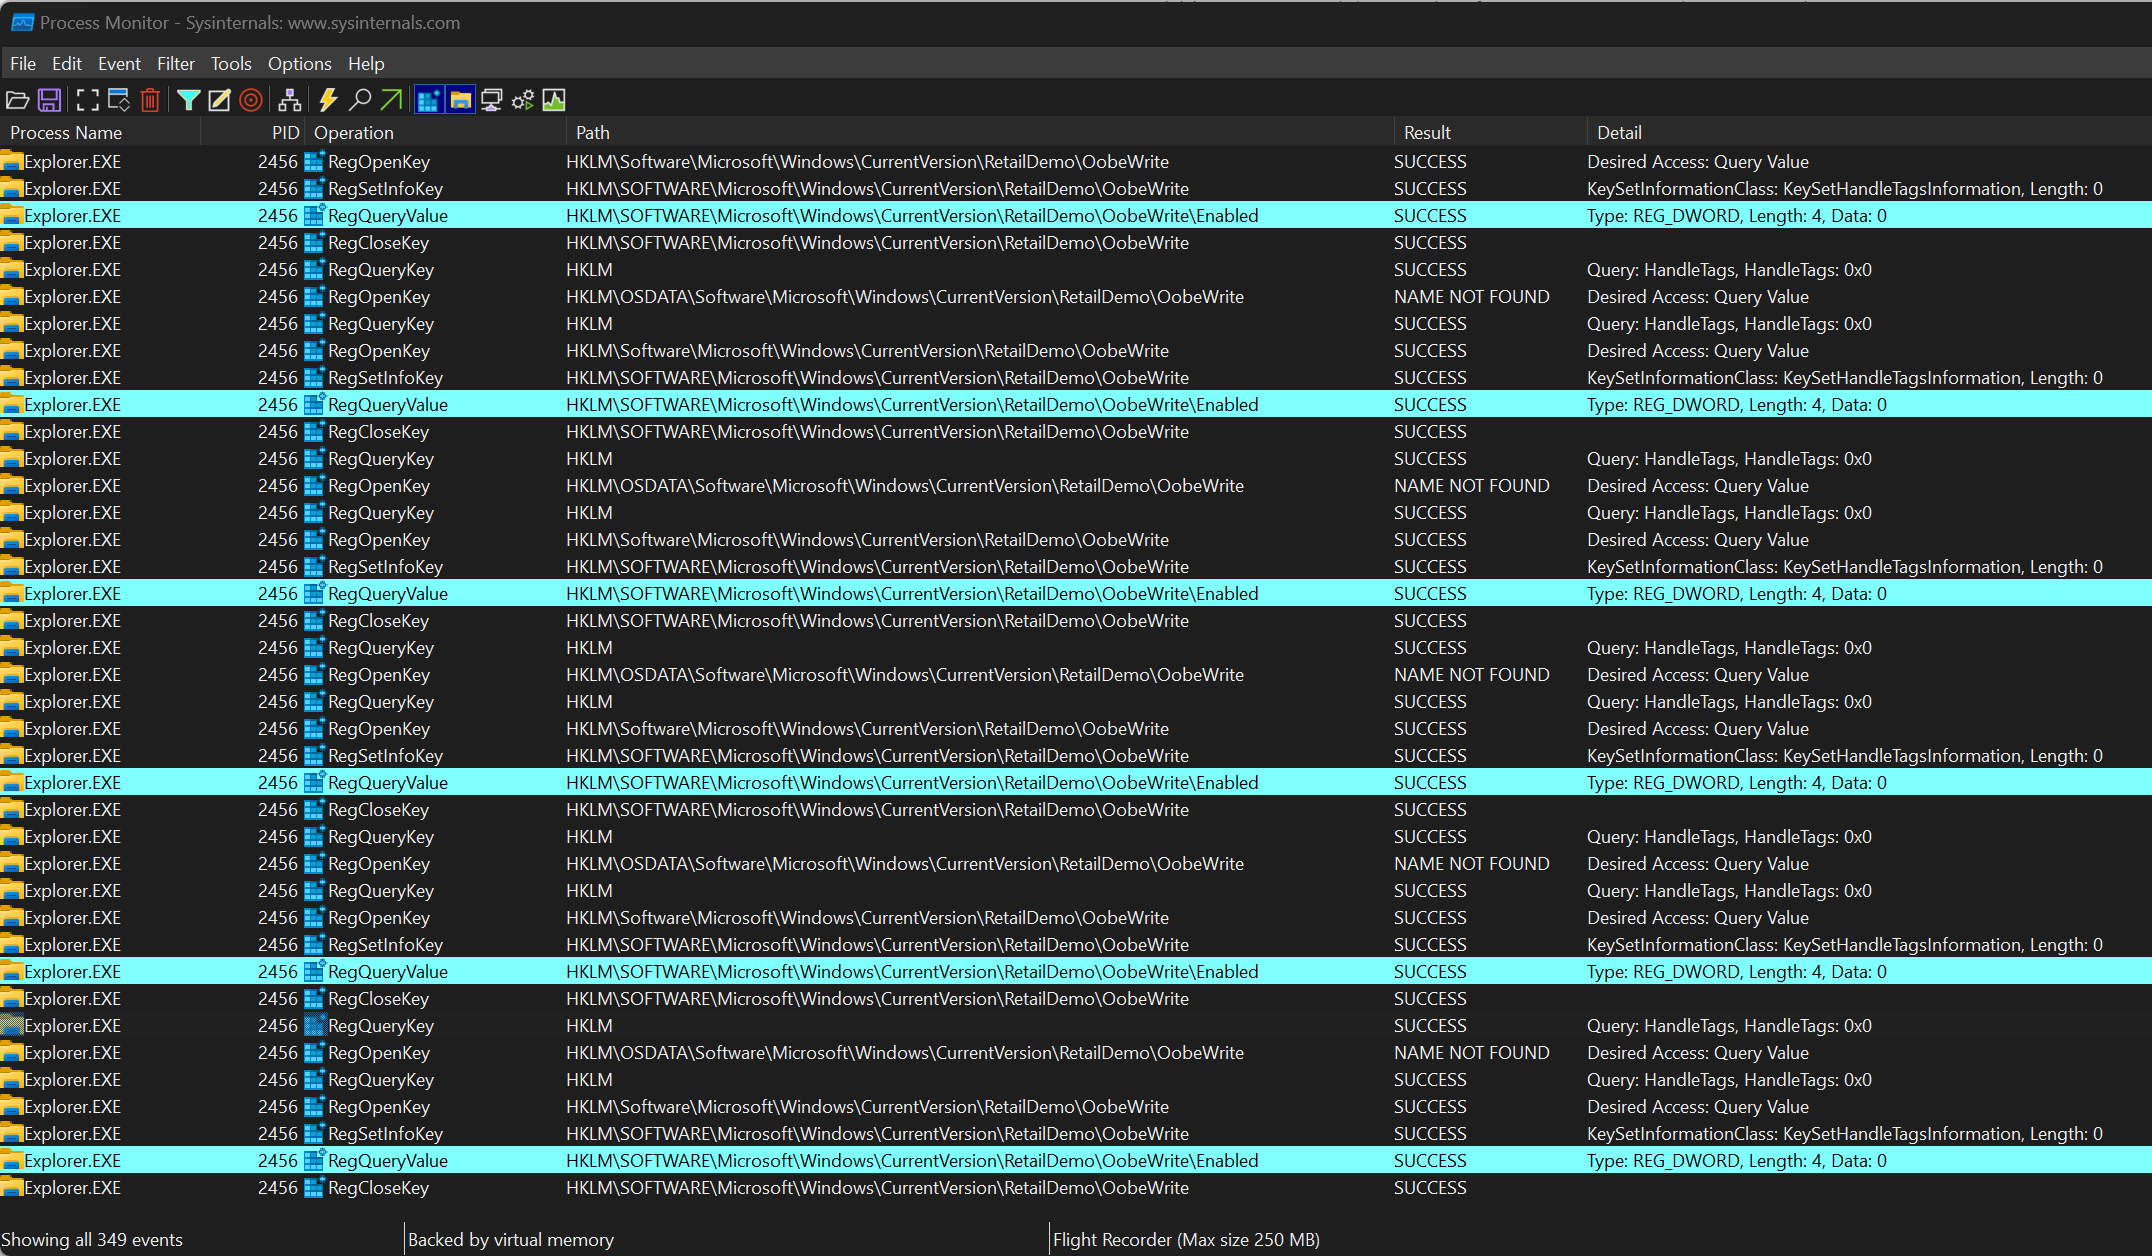Open the Event menu
Image resolution: width=2152 pixels, height=1256 pixels.
pyautogui.click(x=119, y=63)
